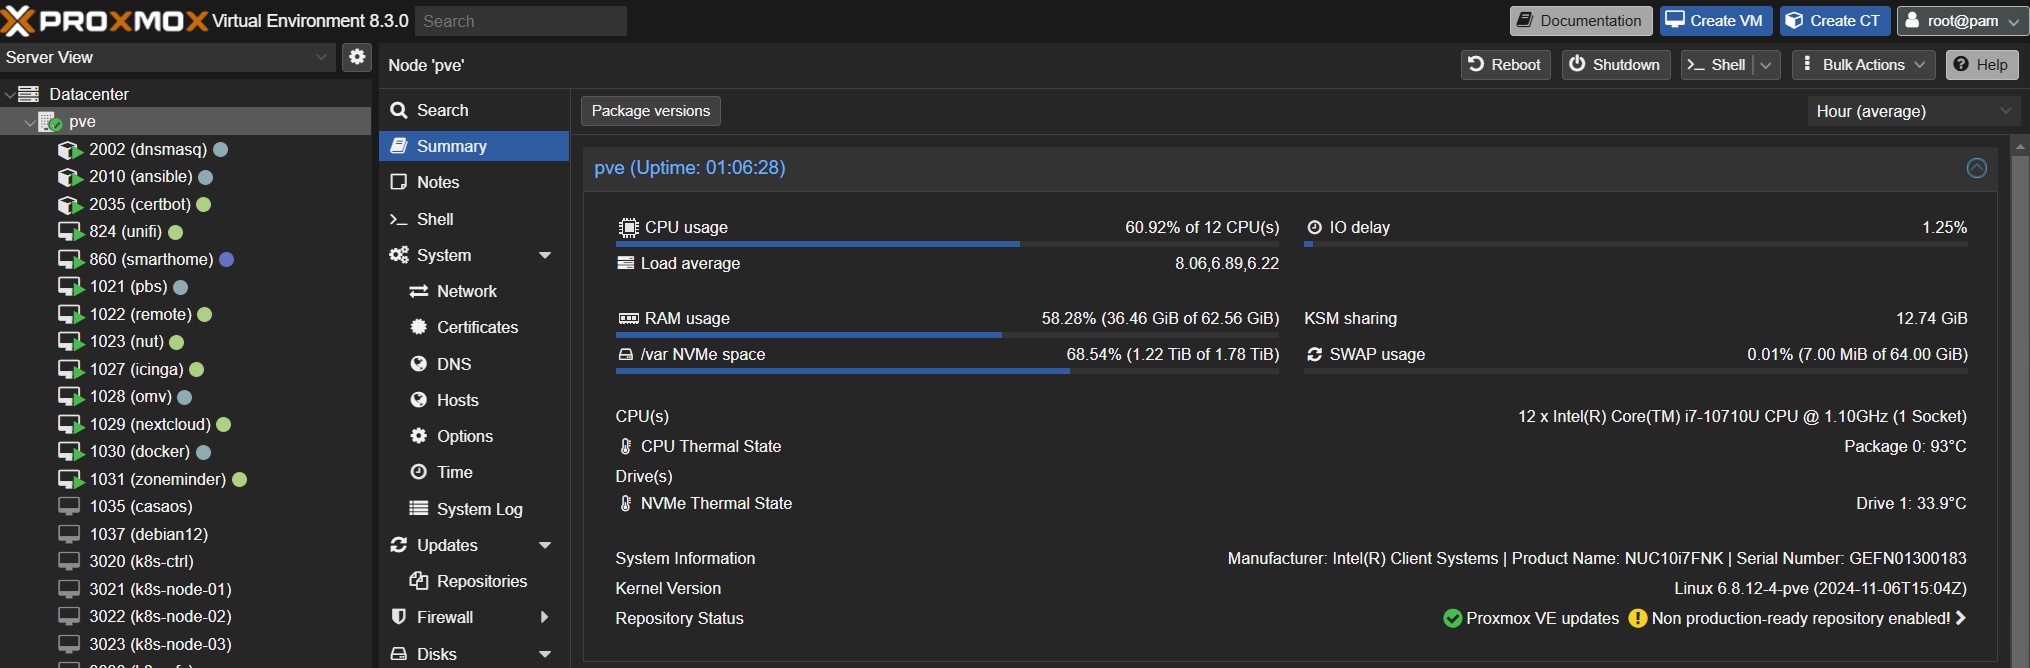Select the Certificates menu item
The image size is (2030, 668).
[x=477, y=328]
